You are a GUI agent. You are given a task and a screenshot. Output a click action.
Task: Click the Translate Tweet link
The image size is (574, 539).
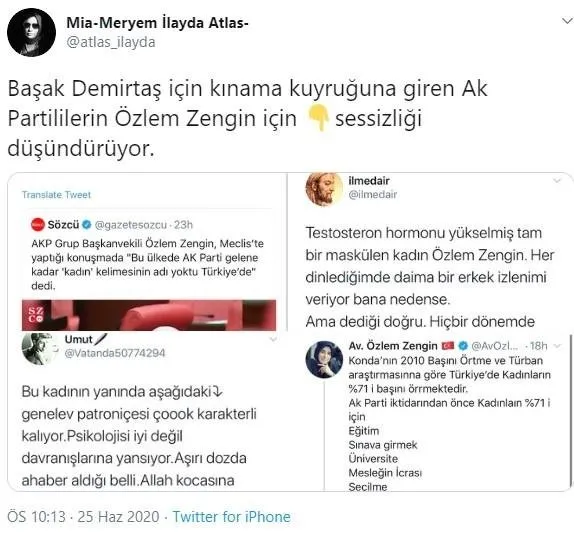pyautogui.click(x=56, y=194)
